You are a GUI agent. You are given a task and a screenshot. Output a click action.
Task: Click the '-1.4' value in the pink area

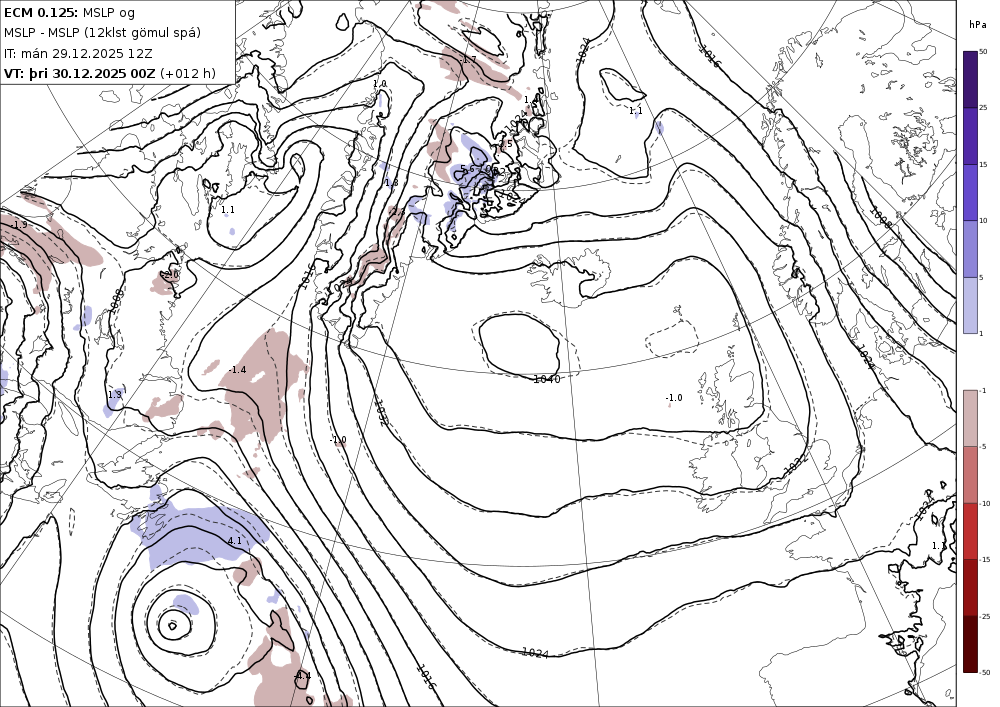click(x=237, y=370)
